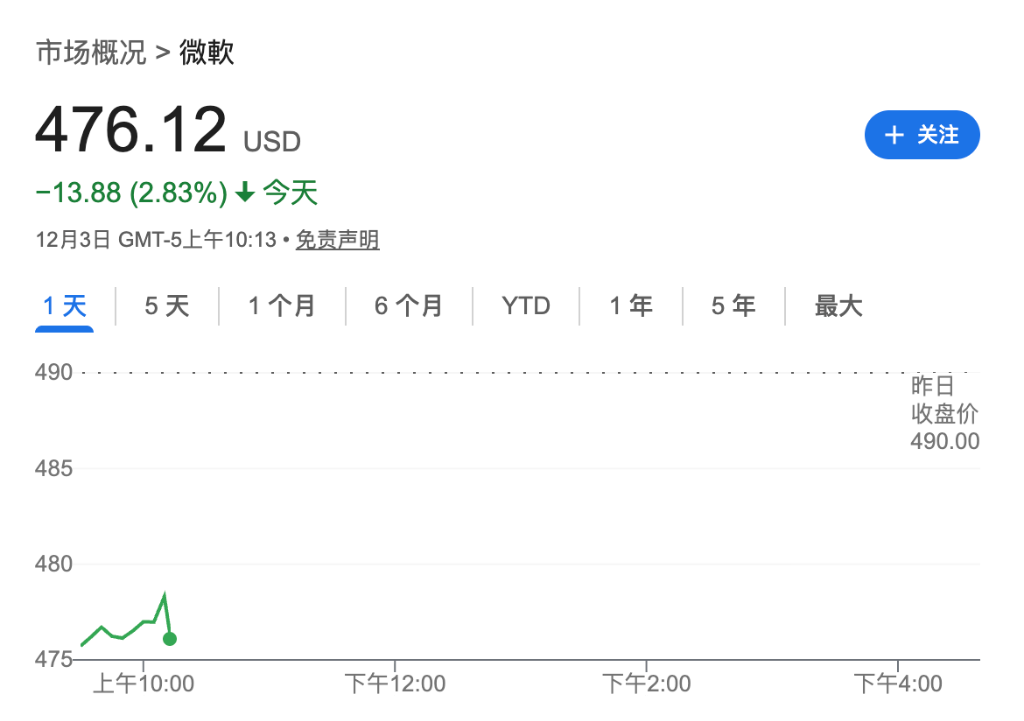The height and width of the screenshot is (721, 1024).
Task: Click the 476.12 stock price value
Action: pos(131,131)
